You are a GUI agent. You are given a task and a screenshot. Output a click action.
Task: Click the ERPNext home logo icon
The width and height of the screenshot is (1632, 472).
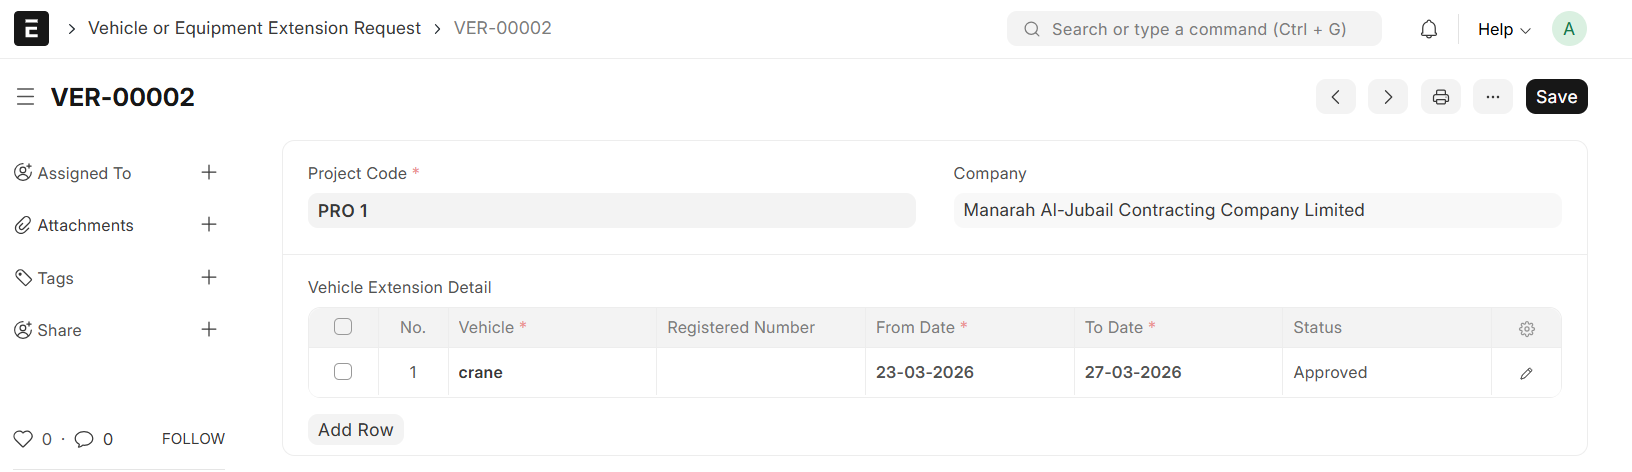pyautogui.click(x=31, y=29)
